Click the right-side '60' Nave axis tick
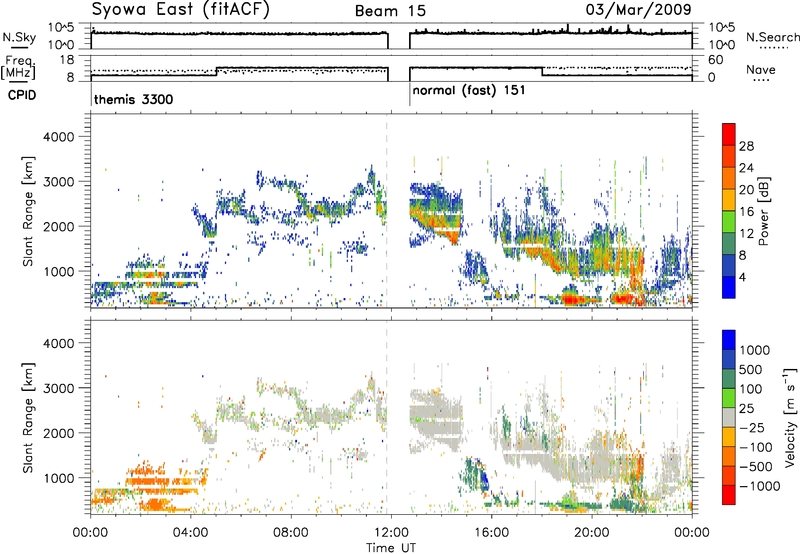 coord(715,60)
